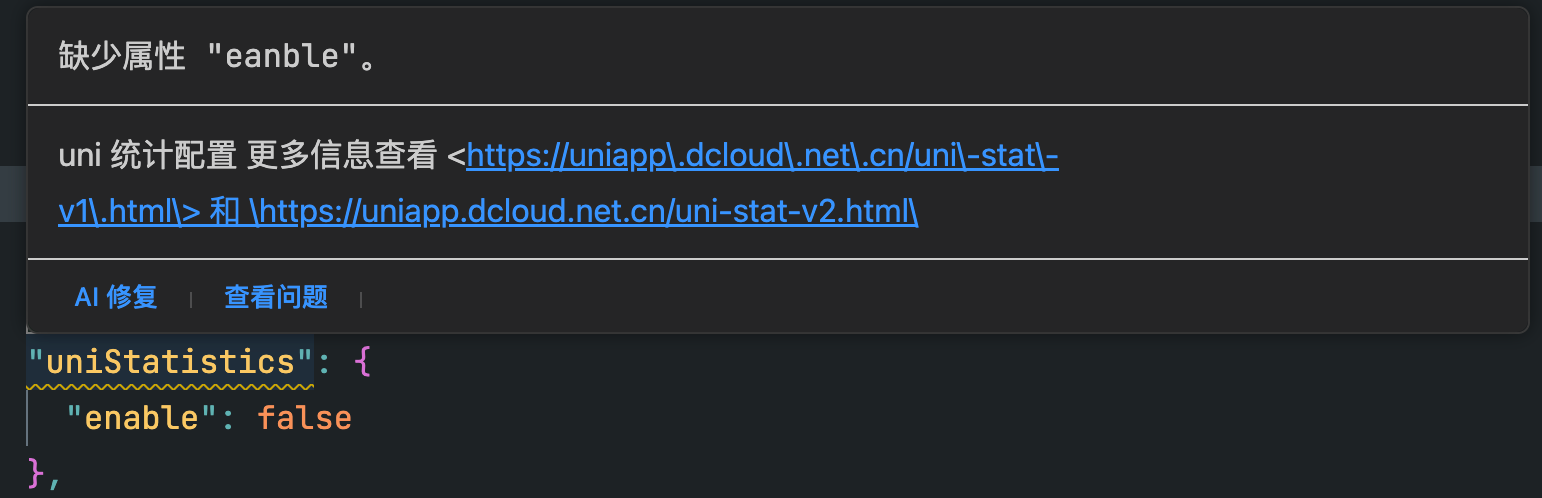Click the 和 character between the two links
The width and height of the screenshot is (1542, 498).
[225, 212]
